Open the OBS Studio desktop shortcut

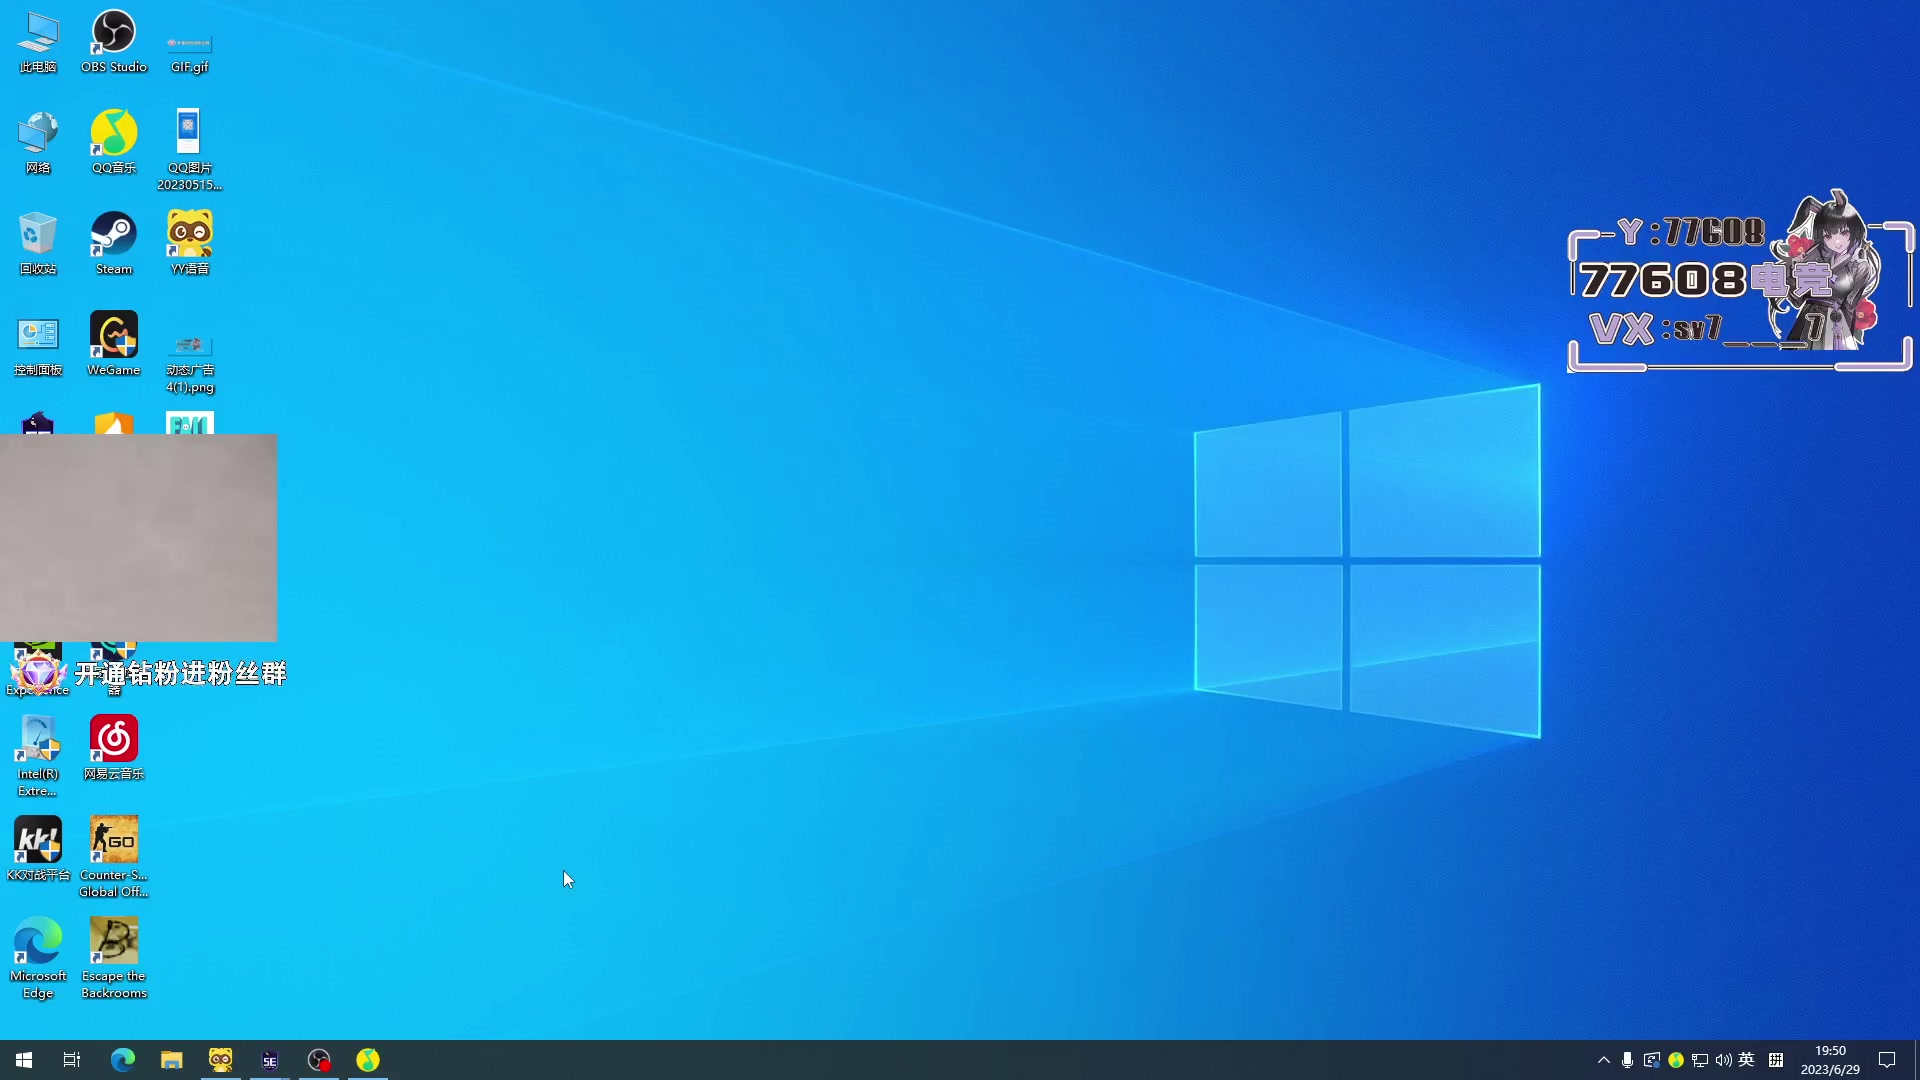click(x=113, y=33)
